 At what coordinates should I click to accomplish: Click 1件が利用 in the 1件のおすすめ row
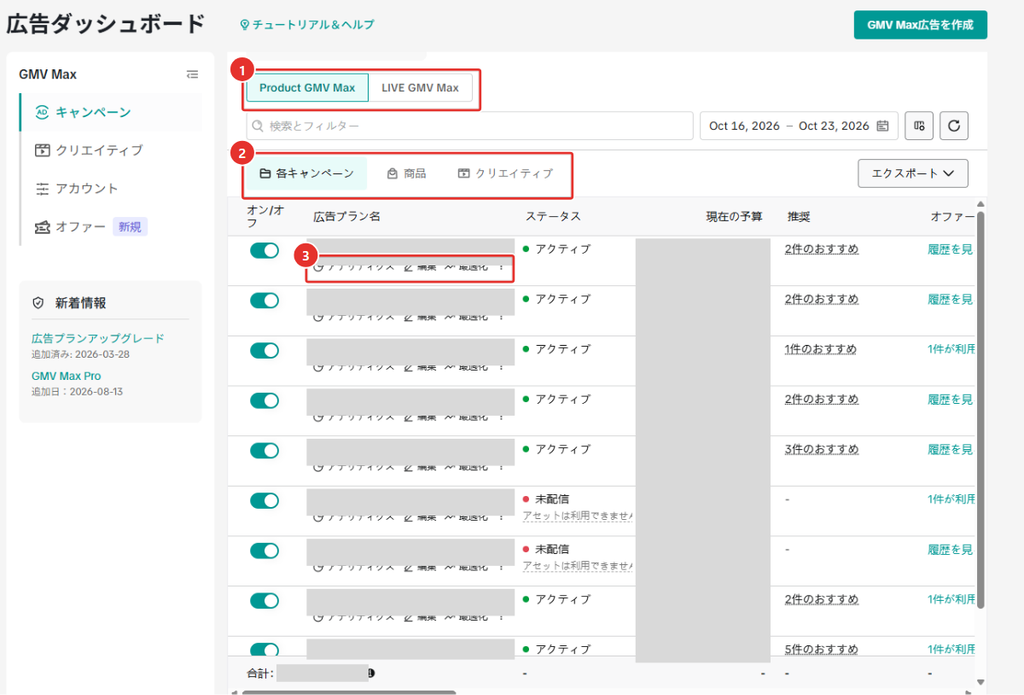pos(951,349)
